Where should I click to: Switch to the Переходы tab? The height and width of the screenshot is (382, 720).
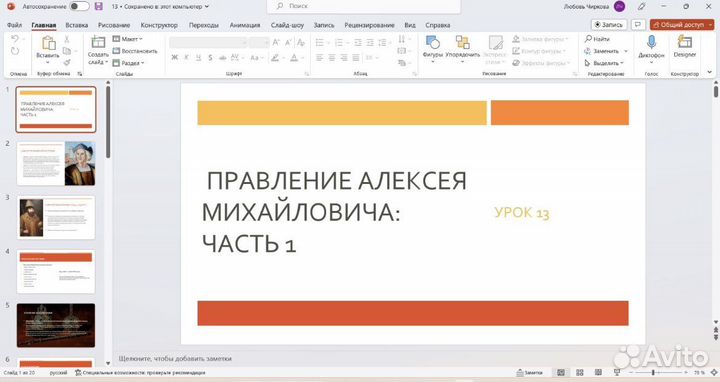tap(204, 25)
